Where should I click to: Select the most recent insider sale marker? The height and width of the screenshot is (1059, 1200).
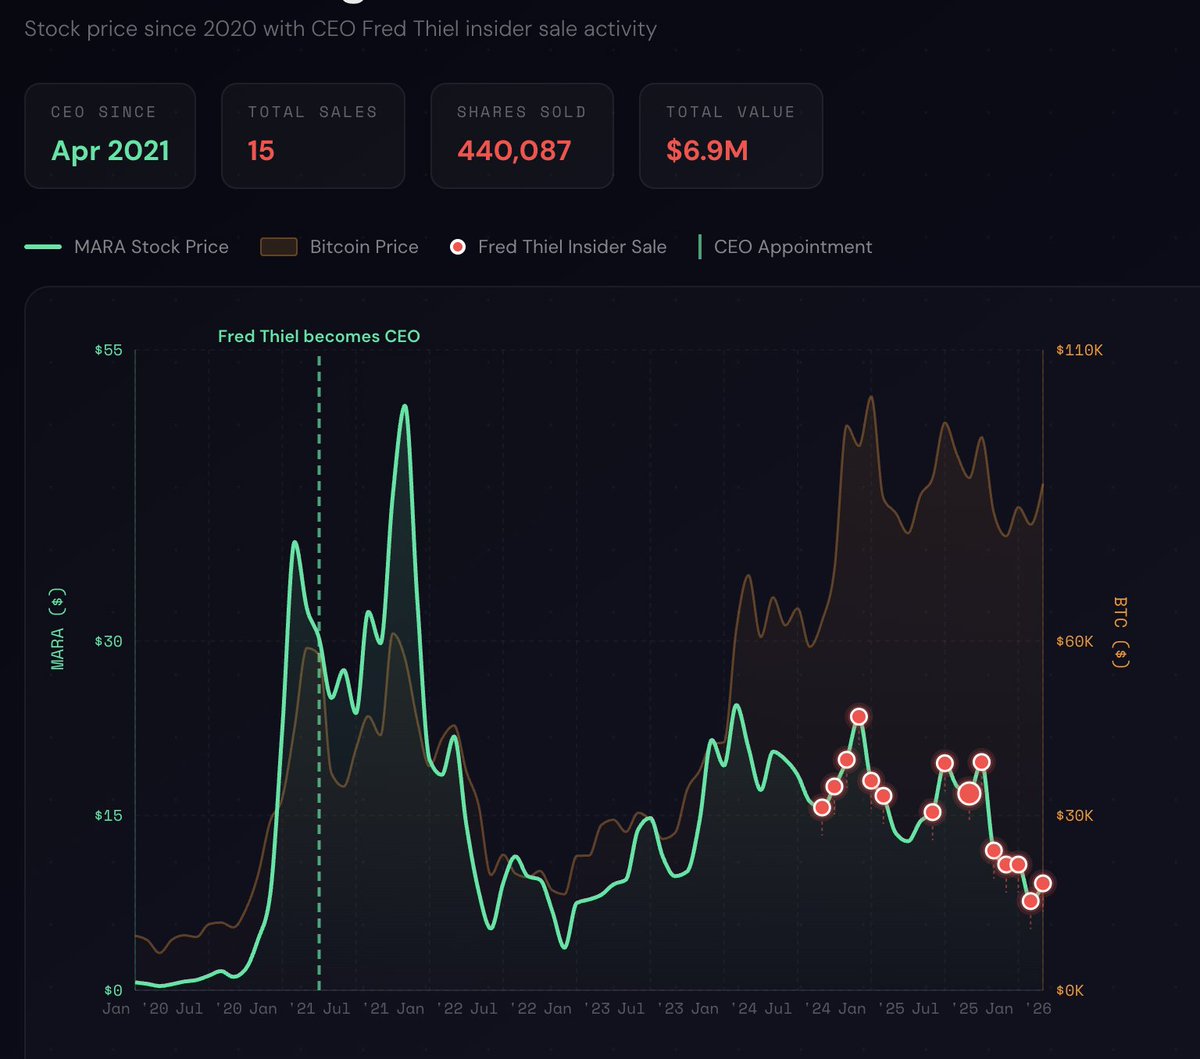1043,883
